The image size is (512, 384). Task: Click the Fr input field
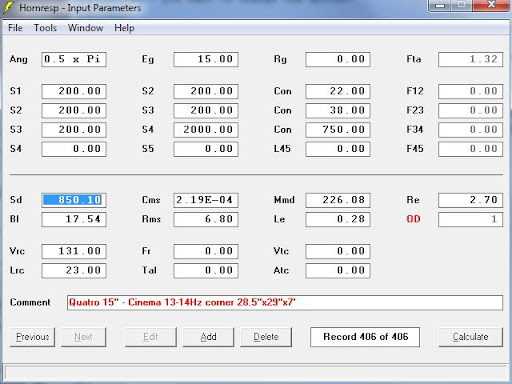[x=206, y=251]
